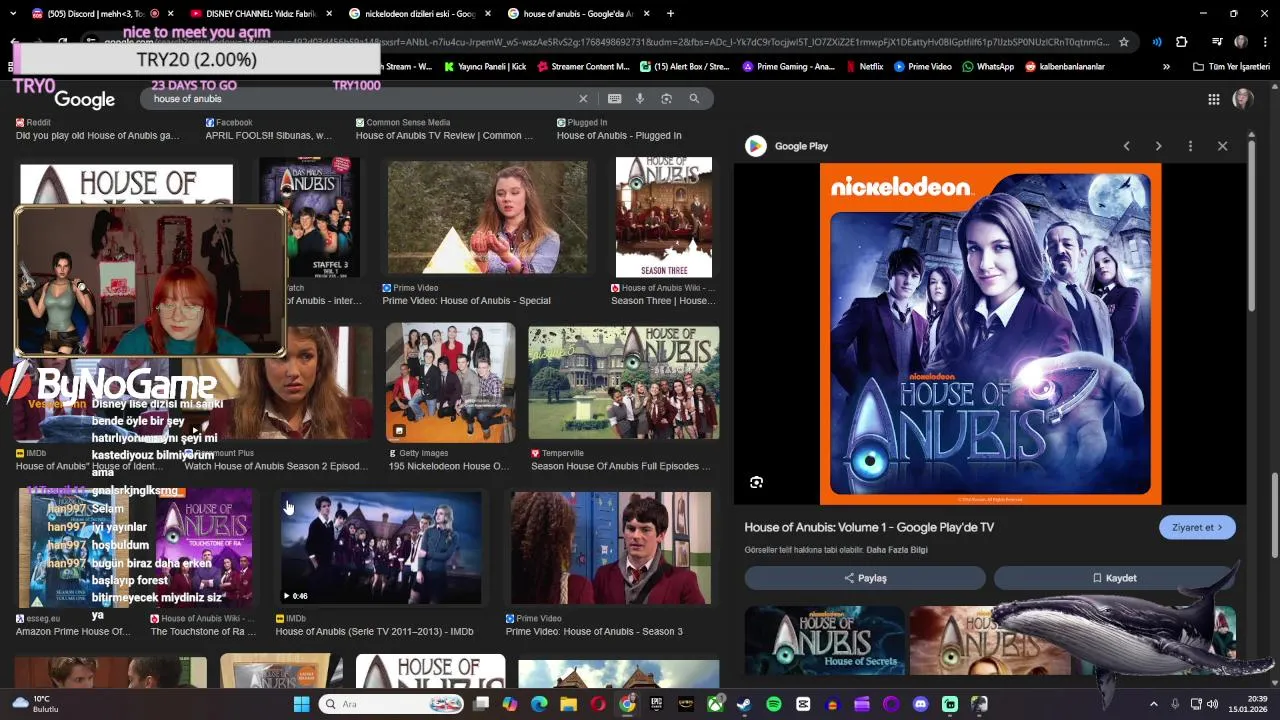
Task: Open House of Anubis Volume 1 title link
Action: 869,527
